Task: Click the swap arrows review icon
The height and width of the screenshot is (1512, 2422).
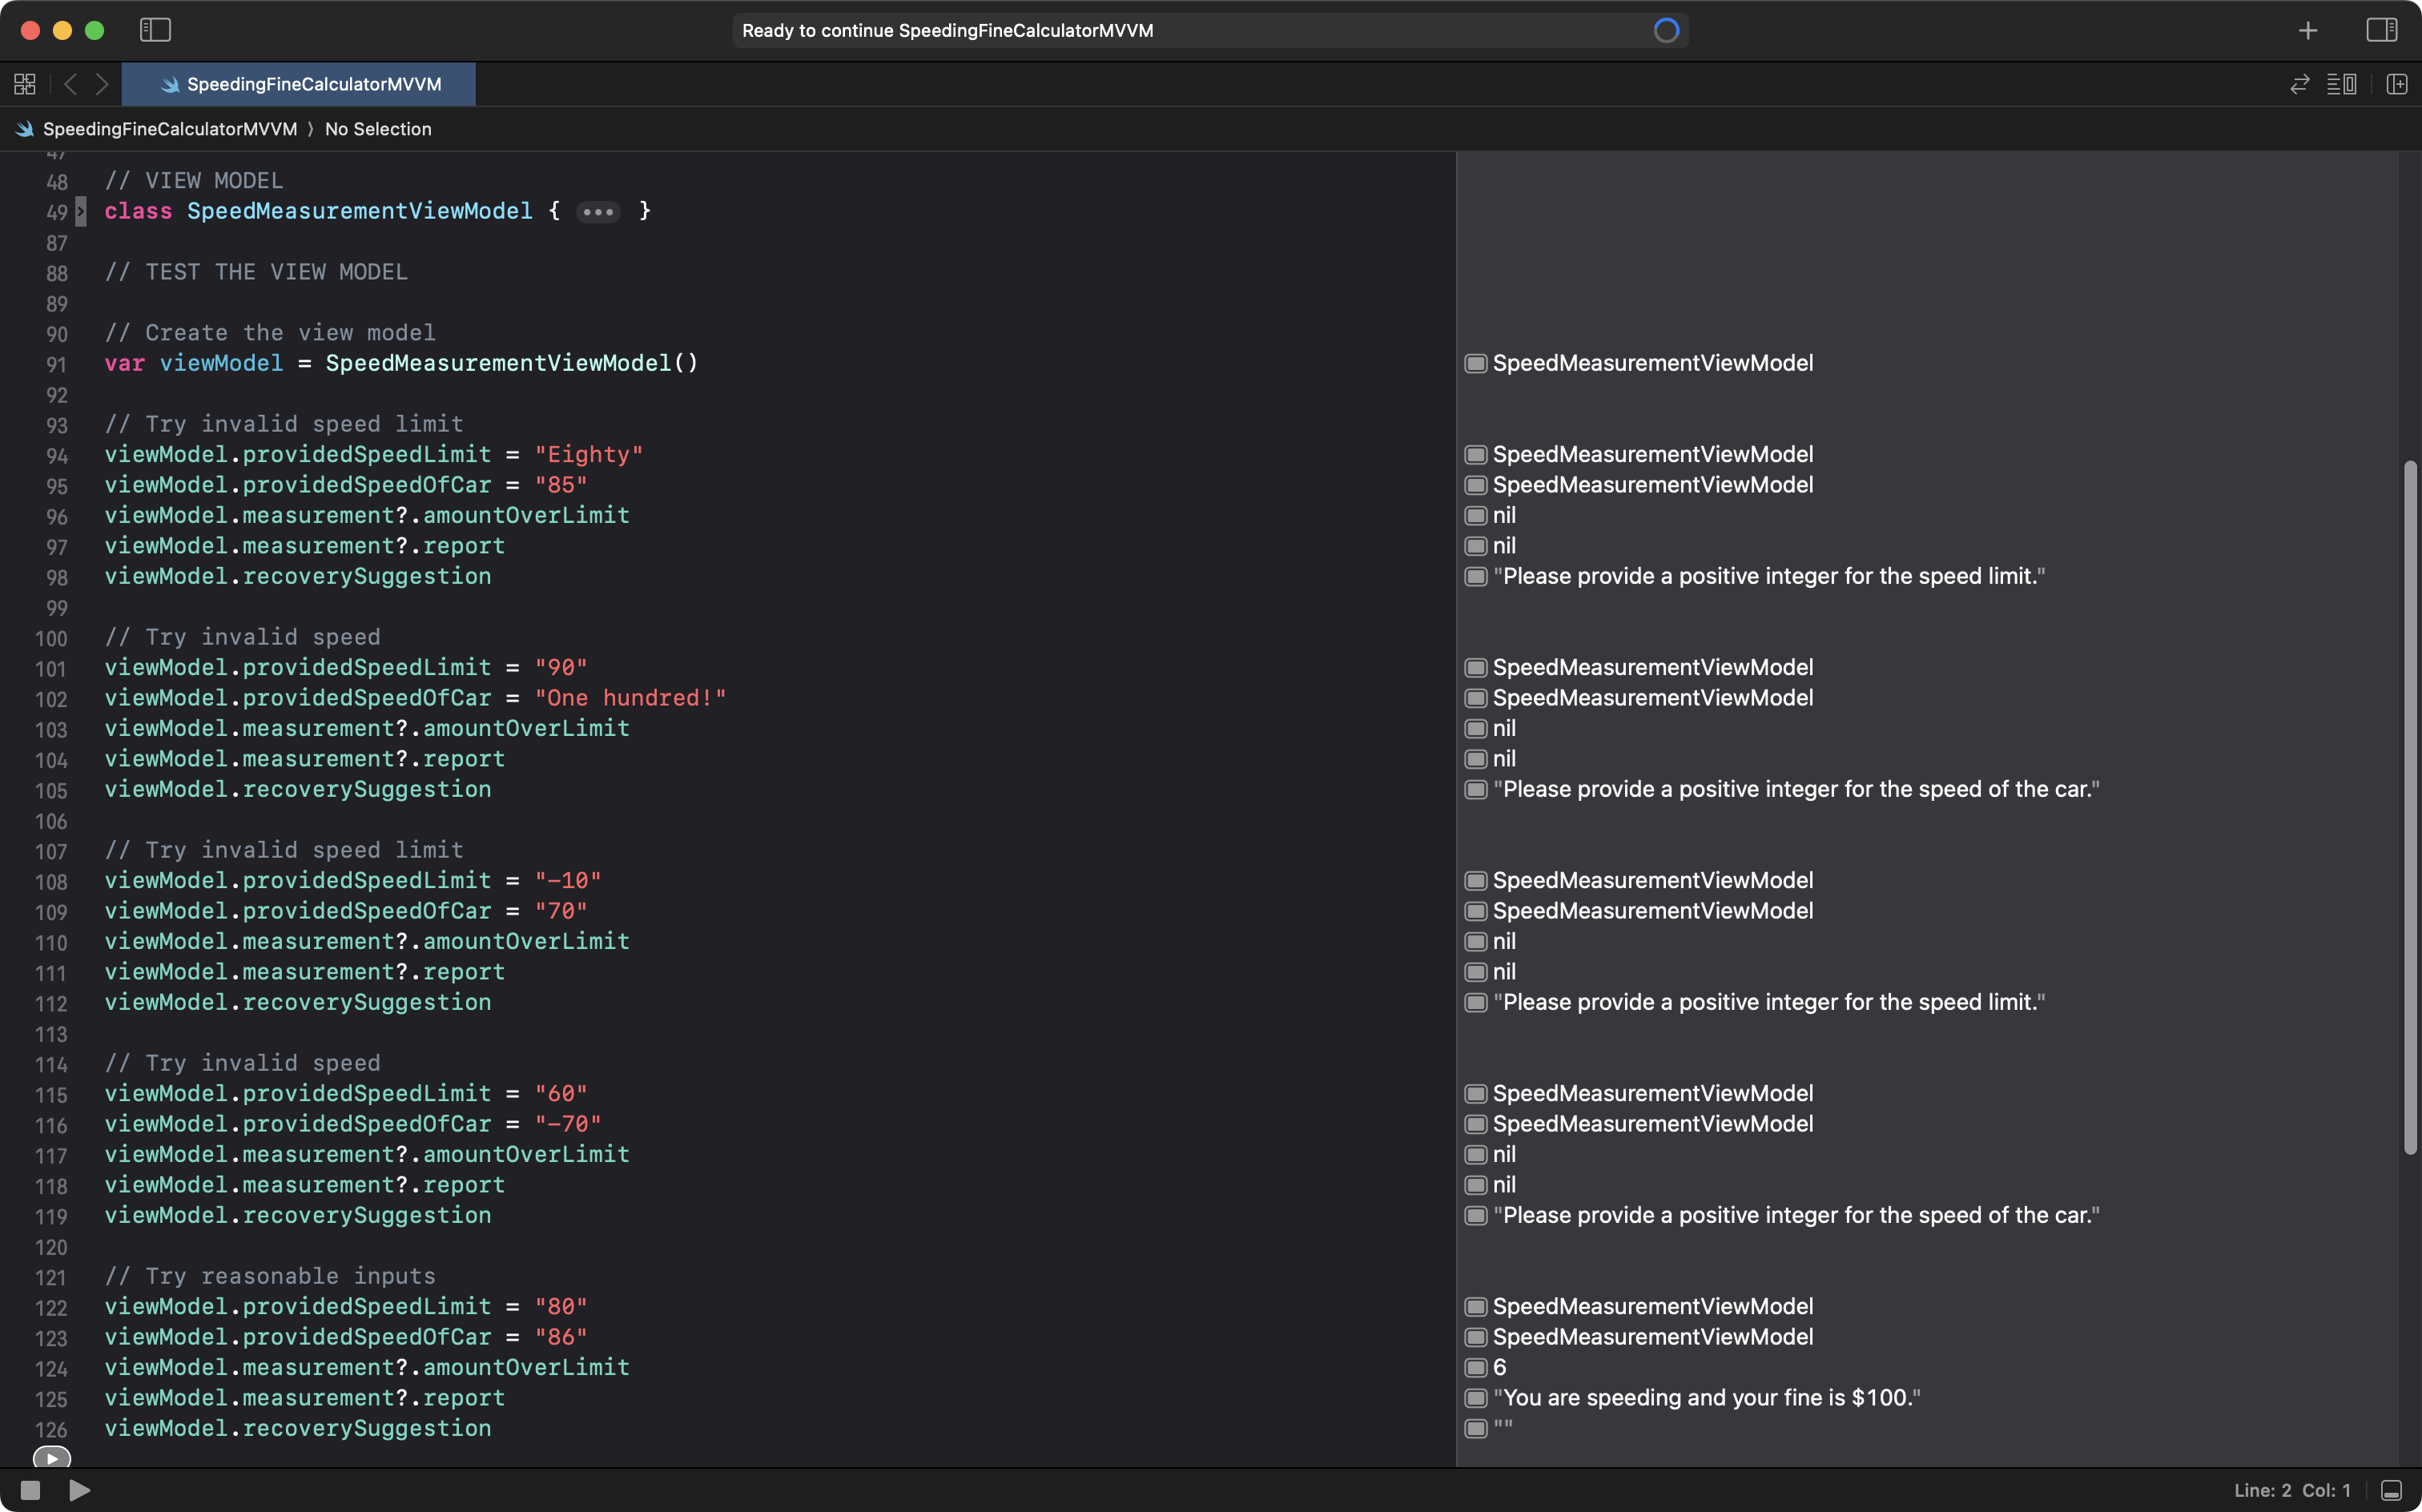Action: pyautogui.click(x=2299, y=84)
